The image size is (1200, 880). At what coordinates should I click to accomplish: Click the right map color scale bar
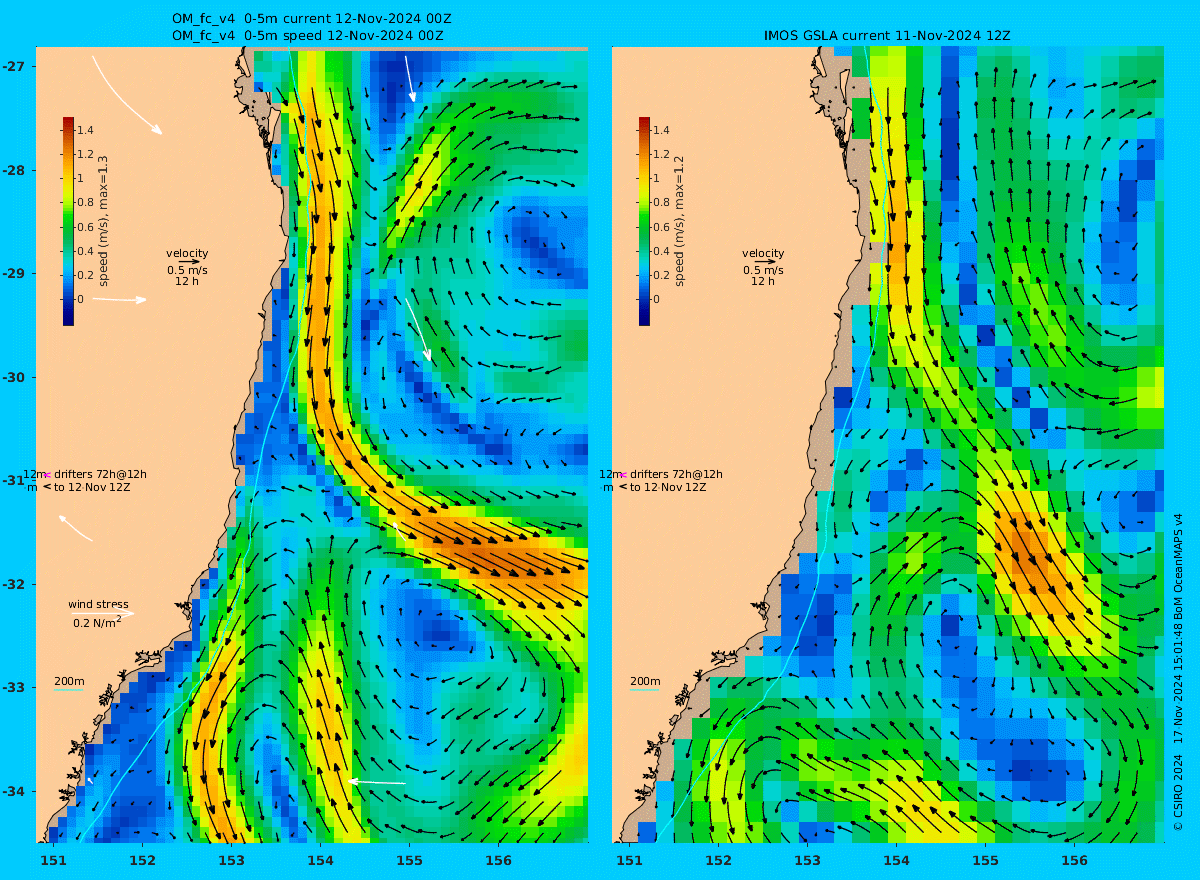click(x=644, y=221)
